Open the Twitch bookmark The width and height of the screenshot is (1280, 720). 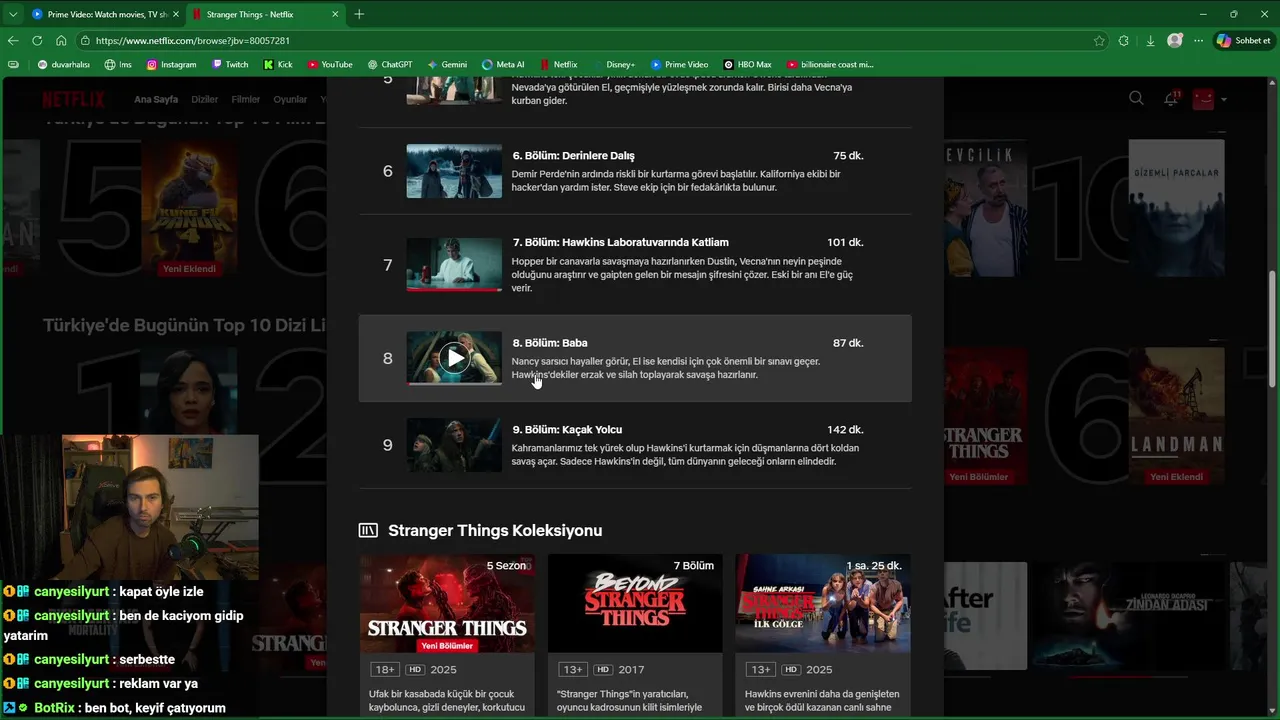(x=230, y=64)
